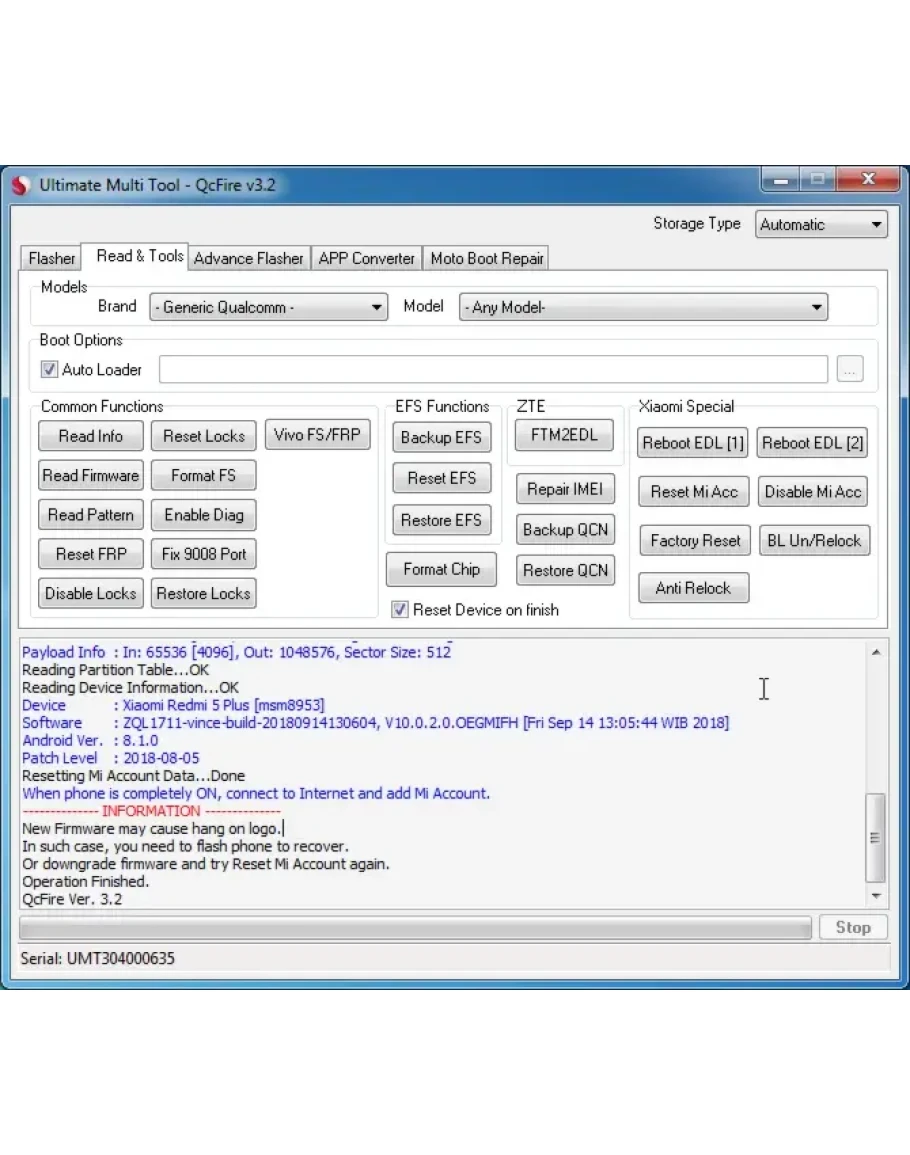Open the Advance Flasher tab
910x1155 pixels.
(248, 258)
